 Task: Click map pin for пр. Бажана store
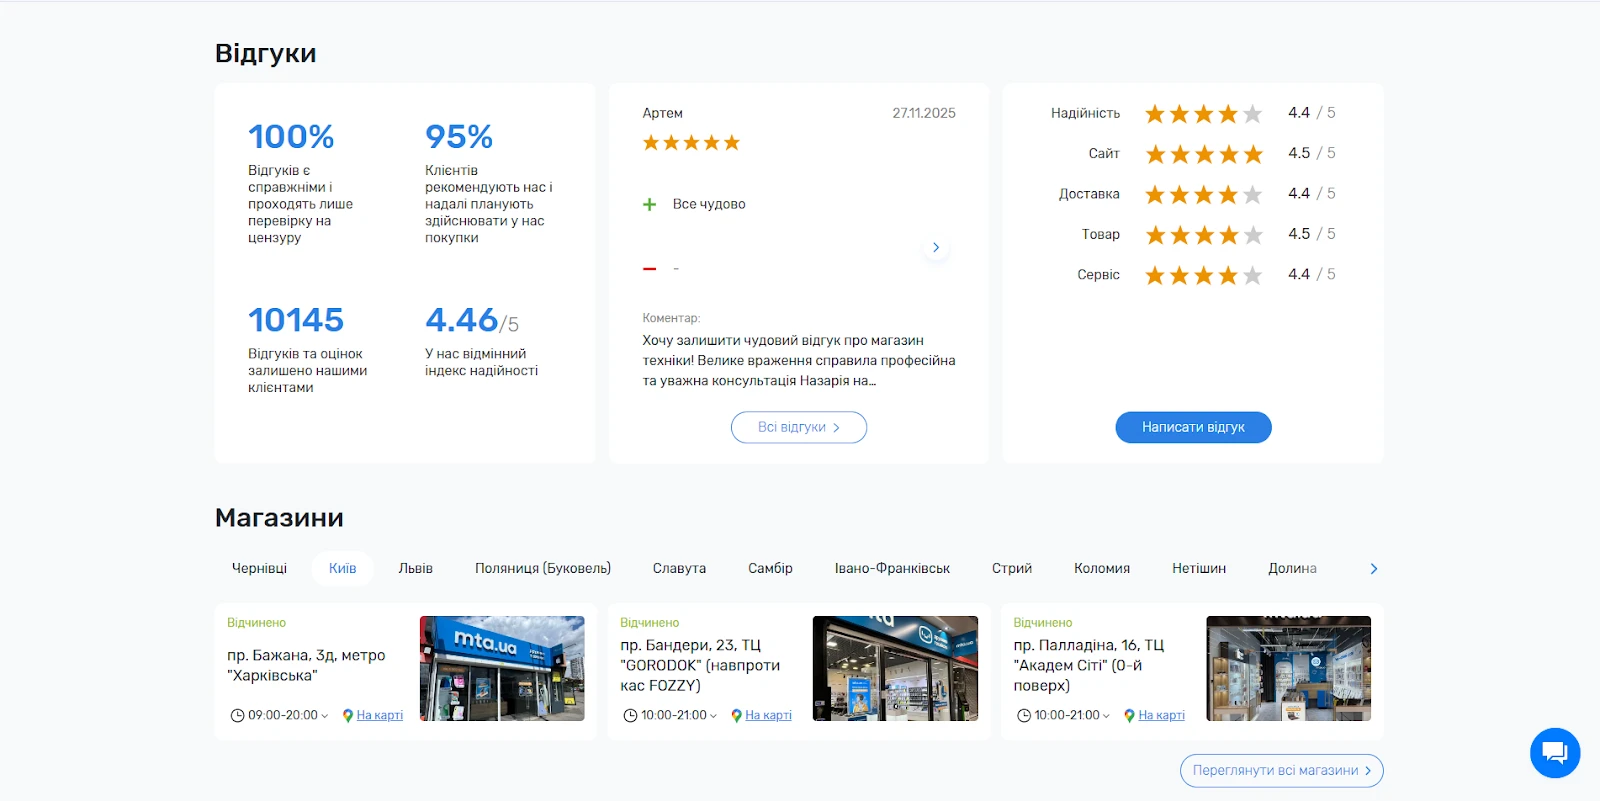pos(348,716)
